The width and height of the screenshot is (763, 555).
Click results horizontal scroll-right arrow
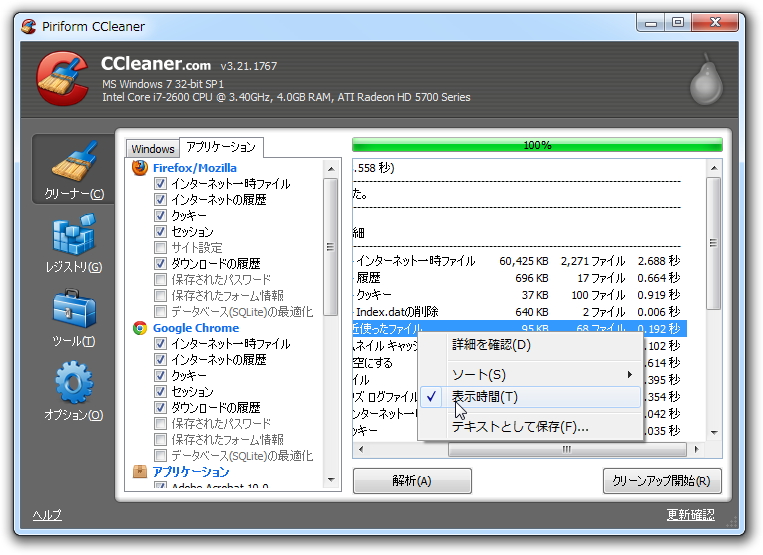(696, 449)
